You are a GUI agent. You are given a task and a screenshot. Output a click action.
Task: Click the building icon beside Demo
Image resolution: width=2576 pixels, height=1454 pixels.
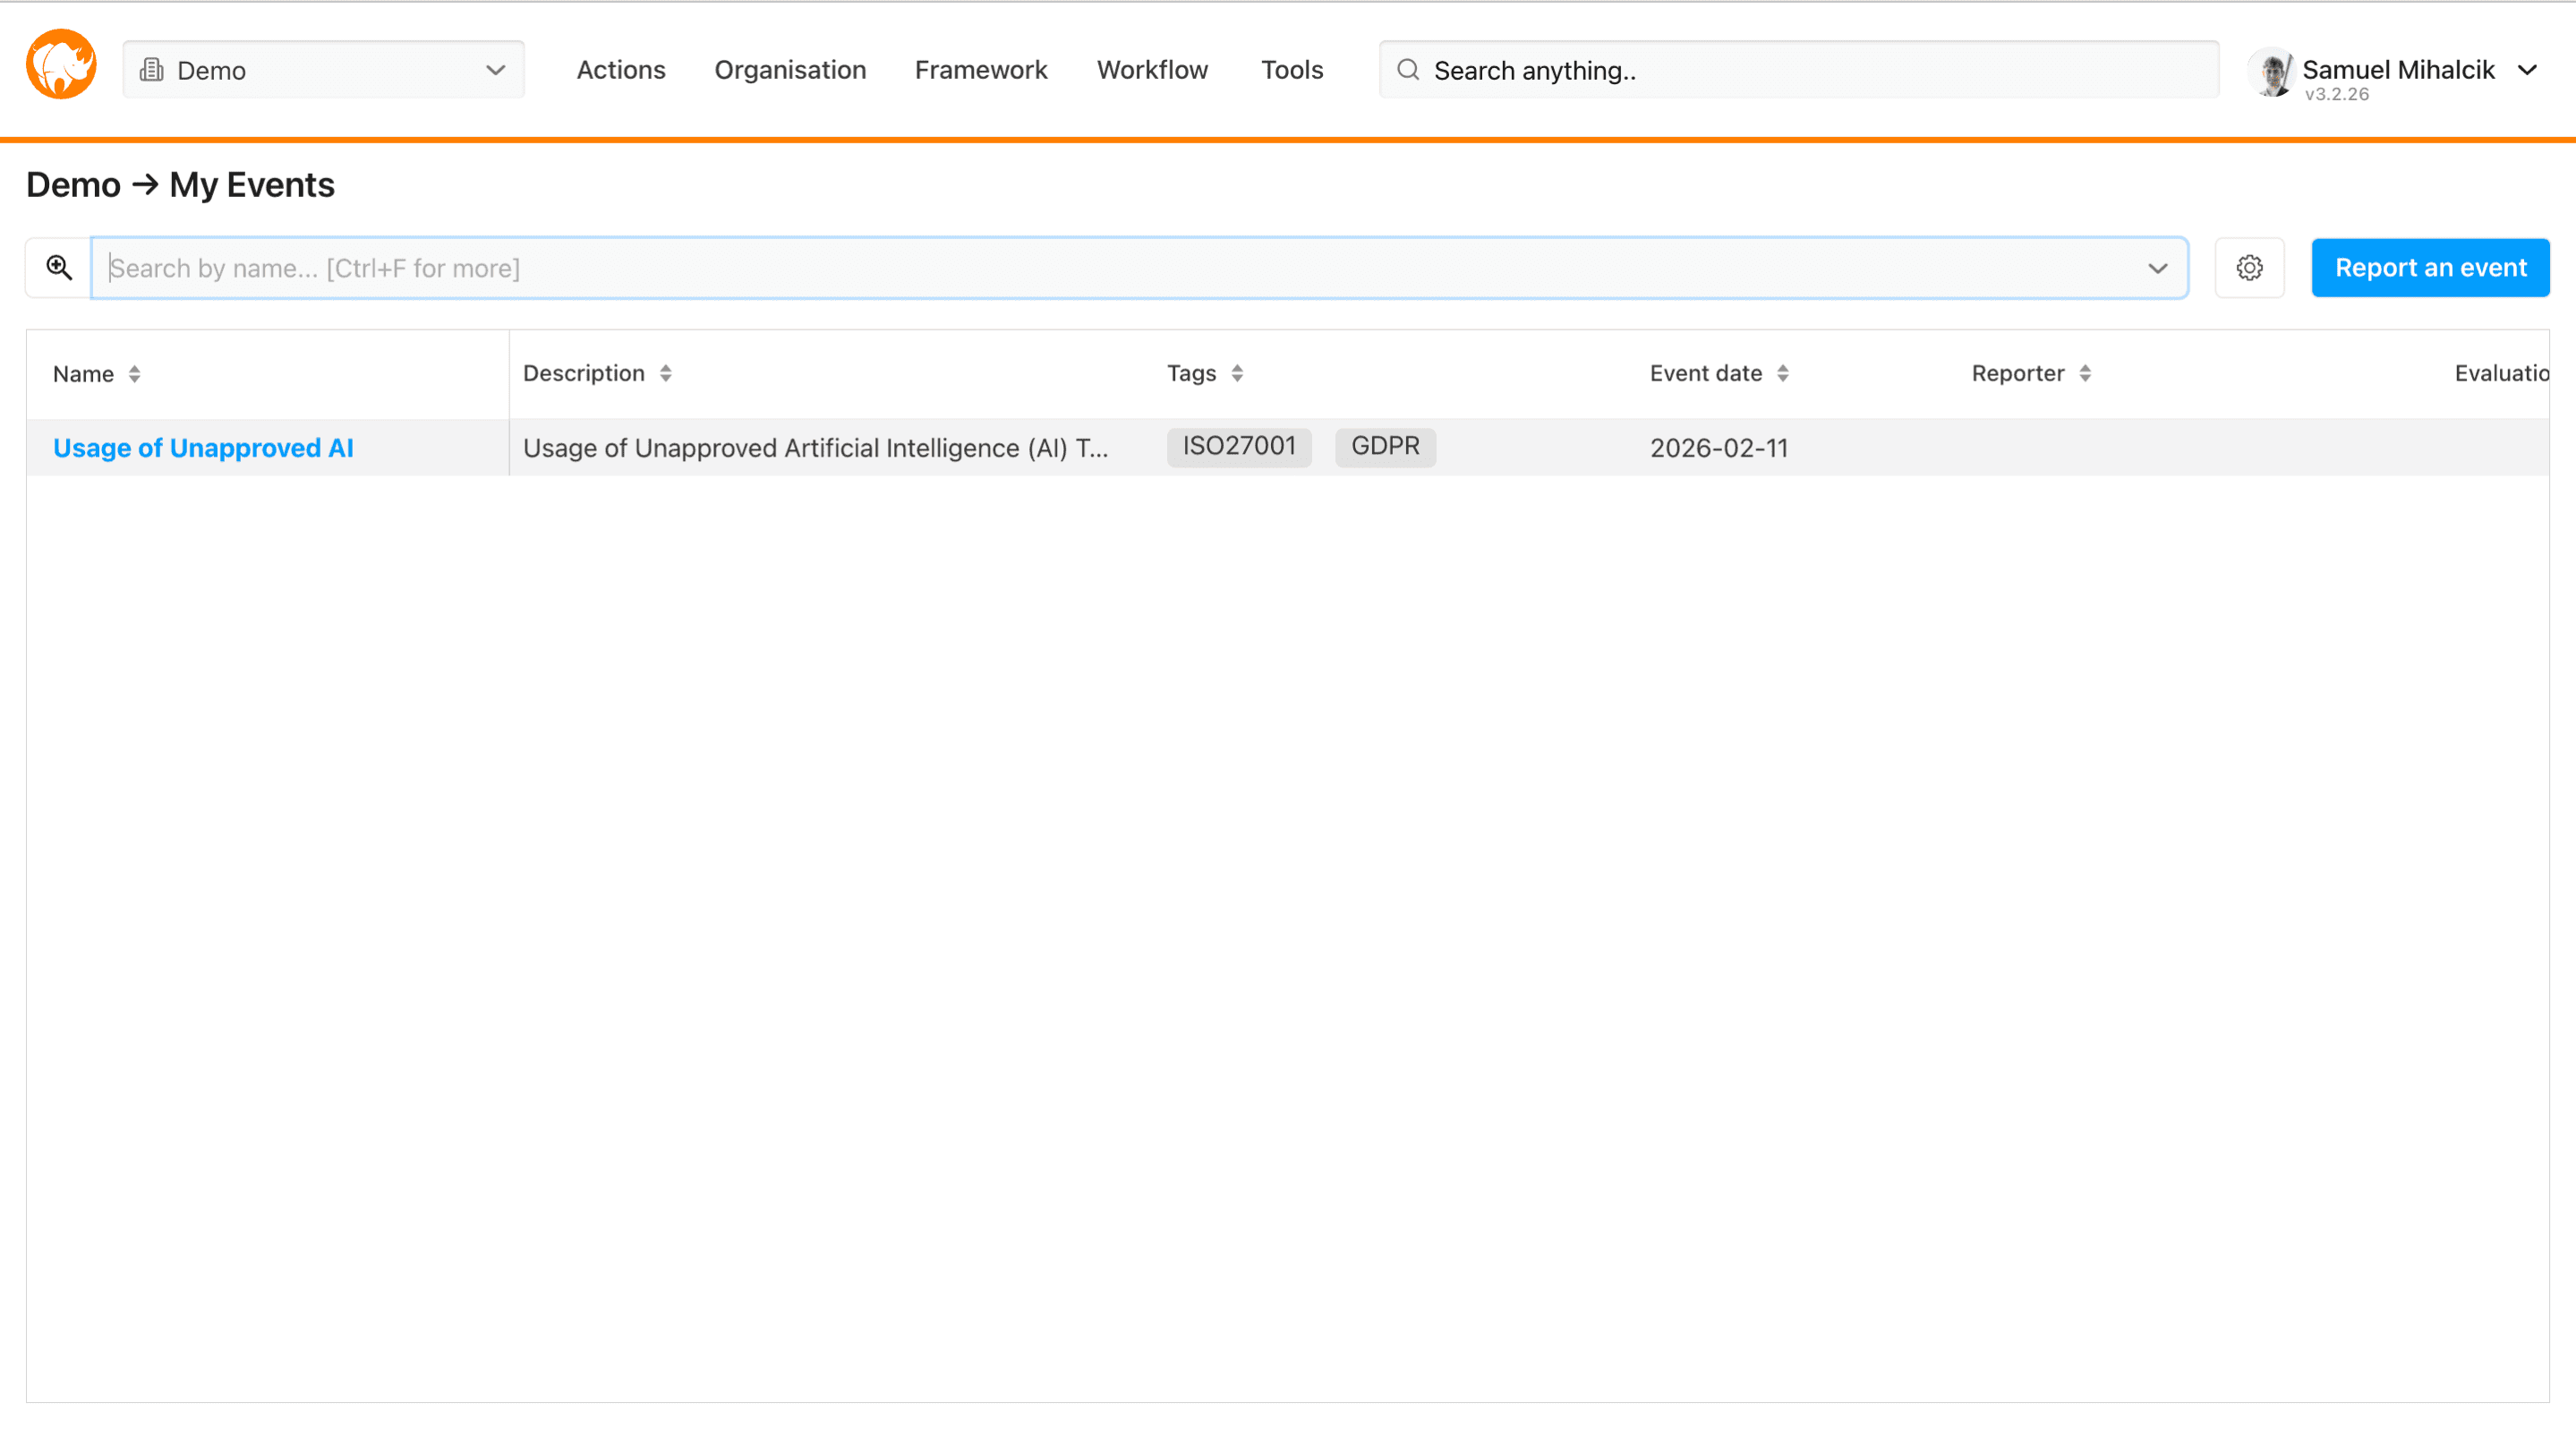[x=152, y=70]
